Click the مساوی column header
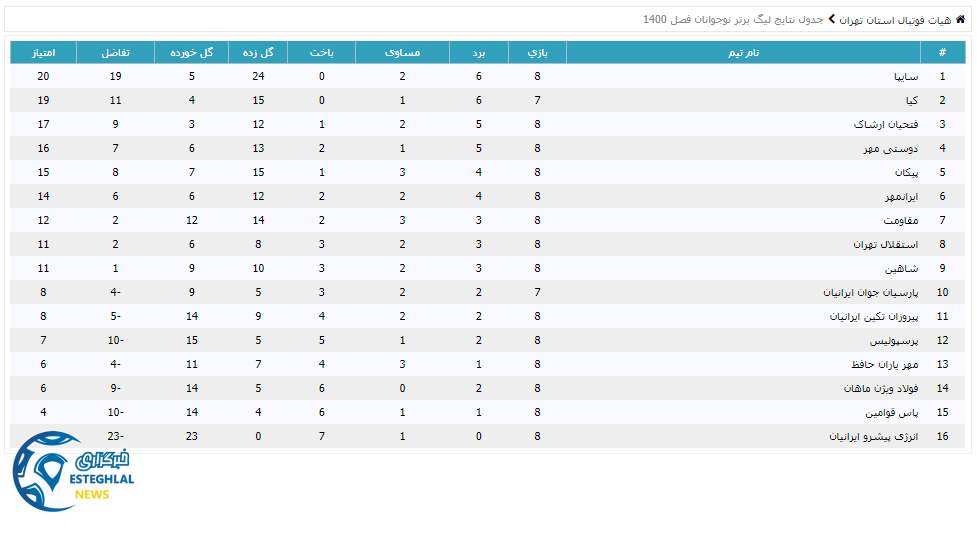Image resolution: width=977 pixels, height=533 pixels. click(402, 52)
